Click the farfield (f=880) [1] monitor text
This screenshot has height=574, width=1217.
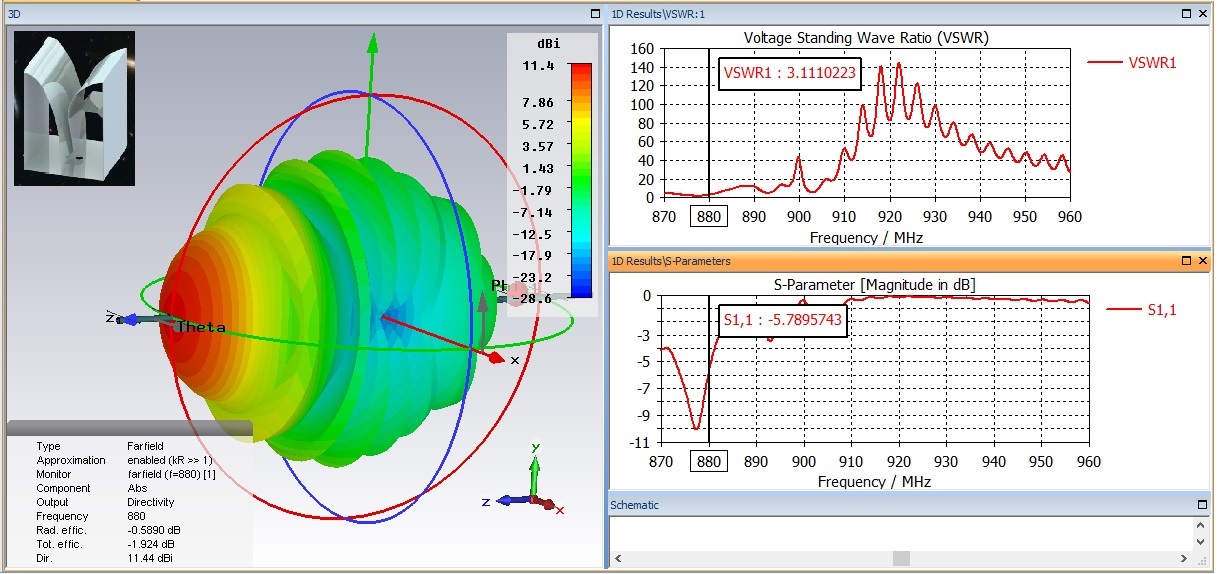click(x=171, y=474)
